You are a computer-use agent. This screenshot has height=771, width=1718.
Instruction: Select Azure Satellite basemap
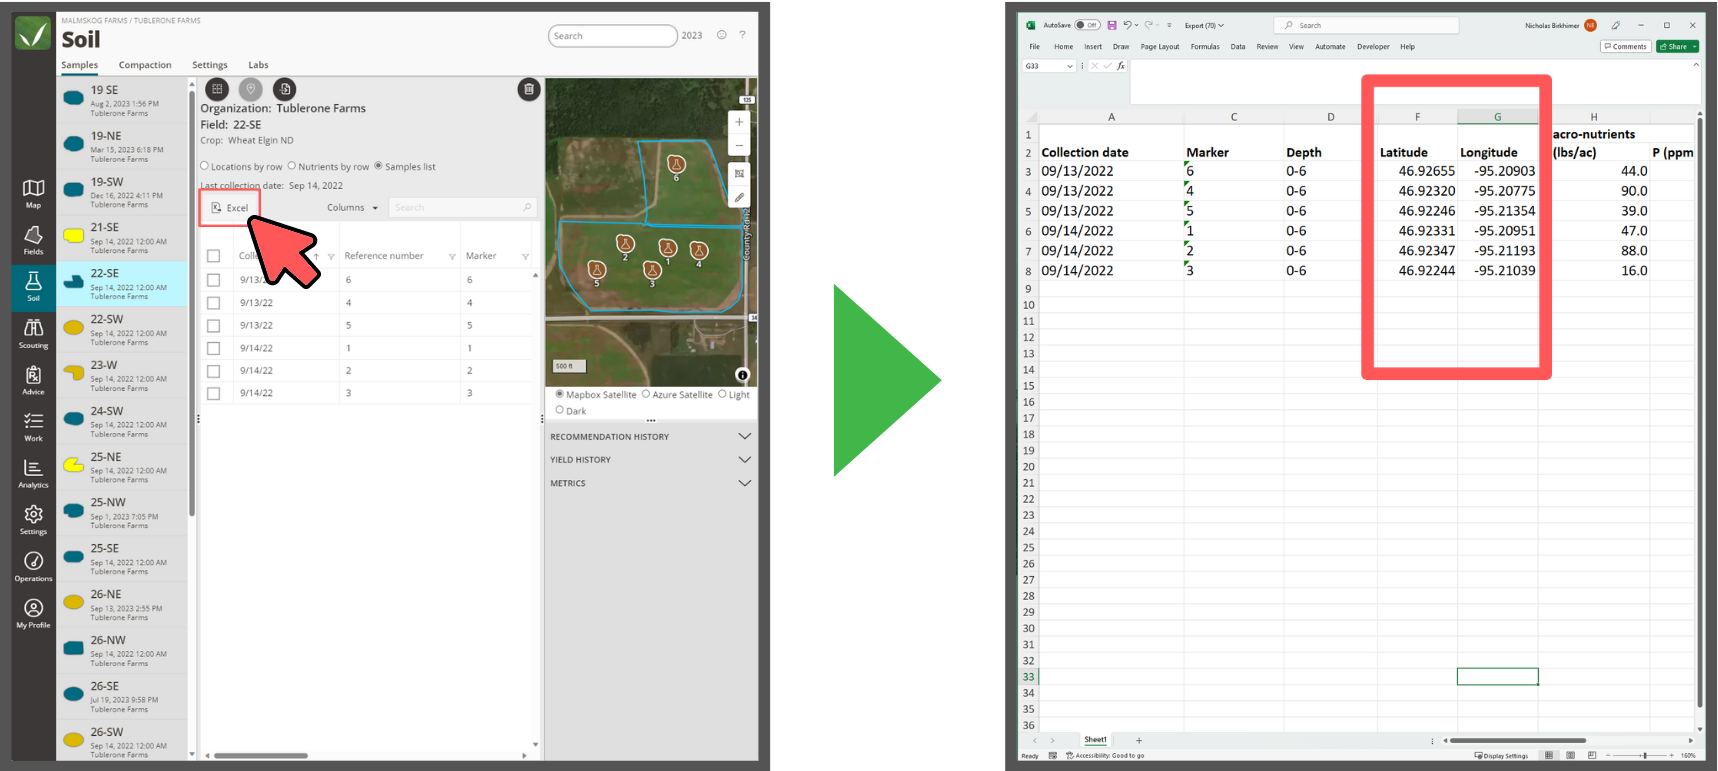[x=646, y=394]
